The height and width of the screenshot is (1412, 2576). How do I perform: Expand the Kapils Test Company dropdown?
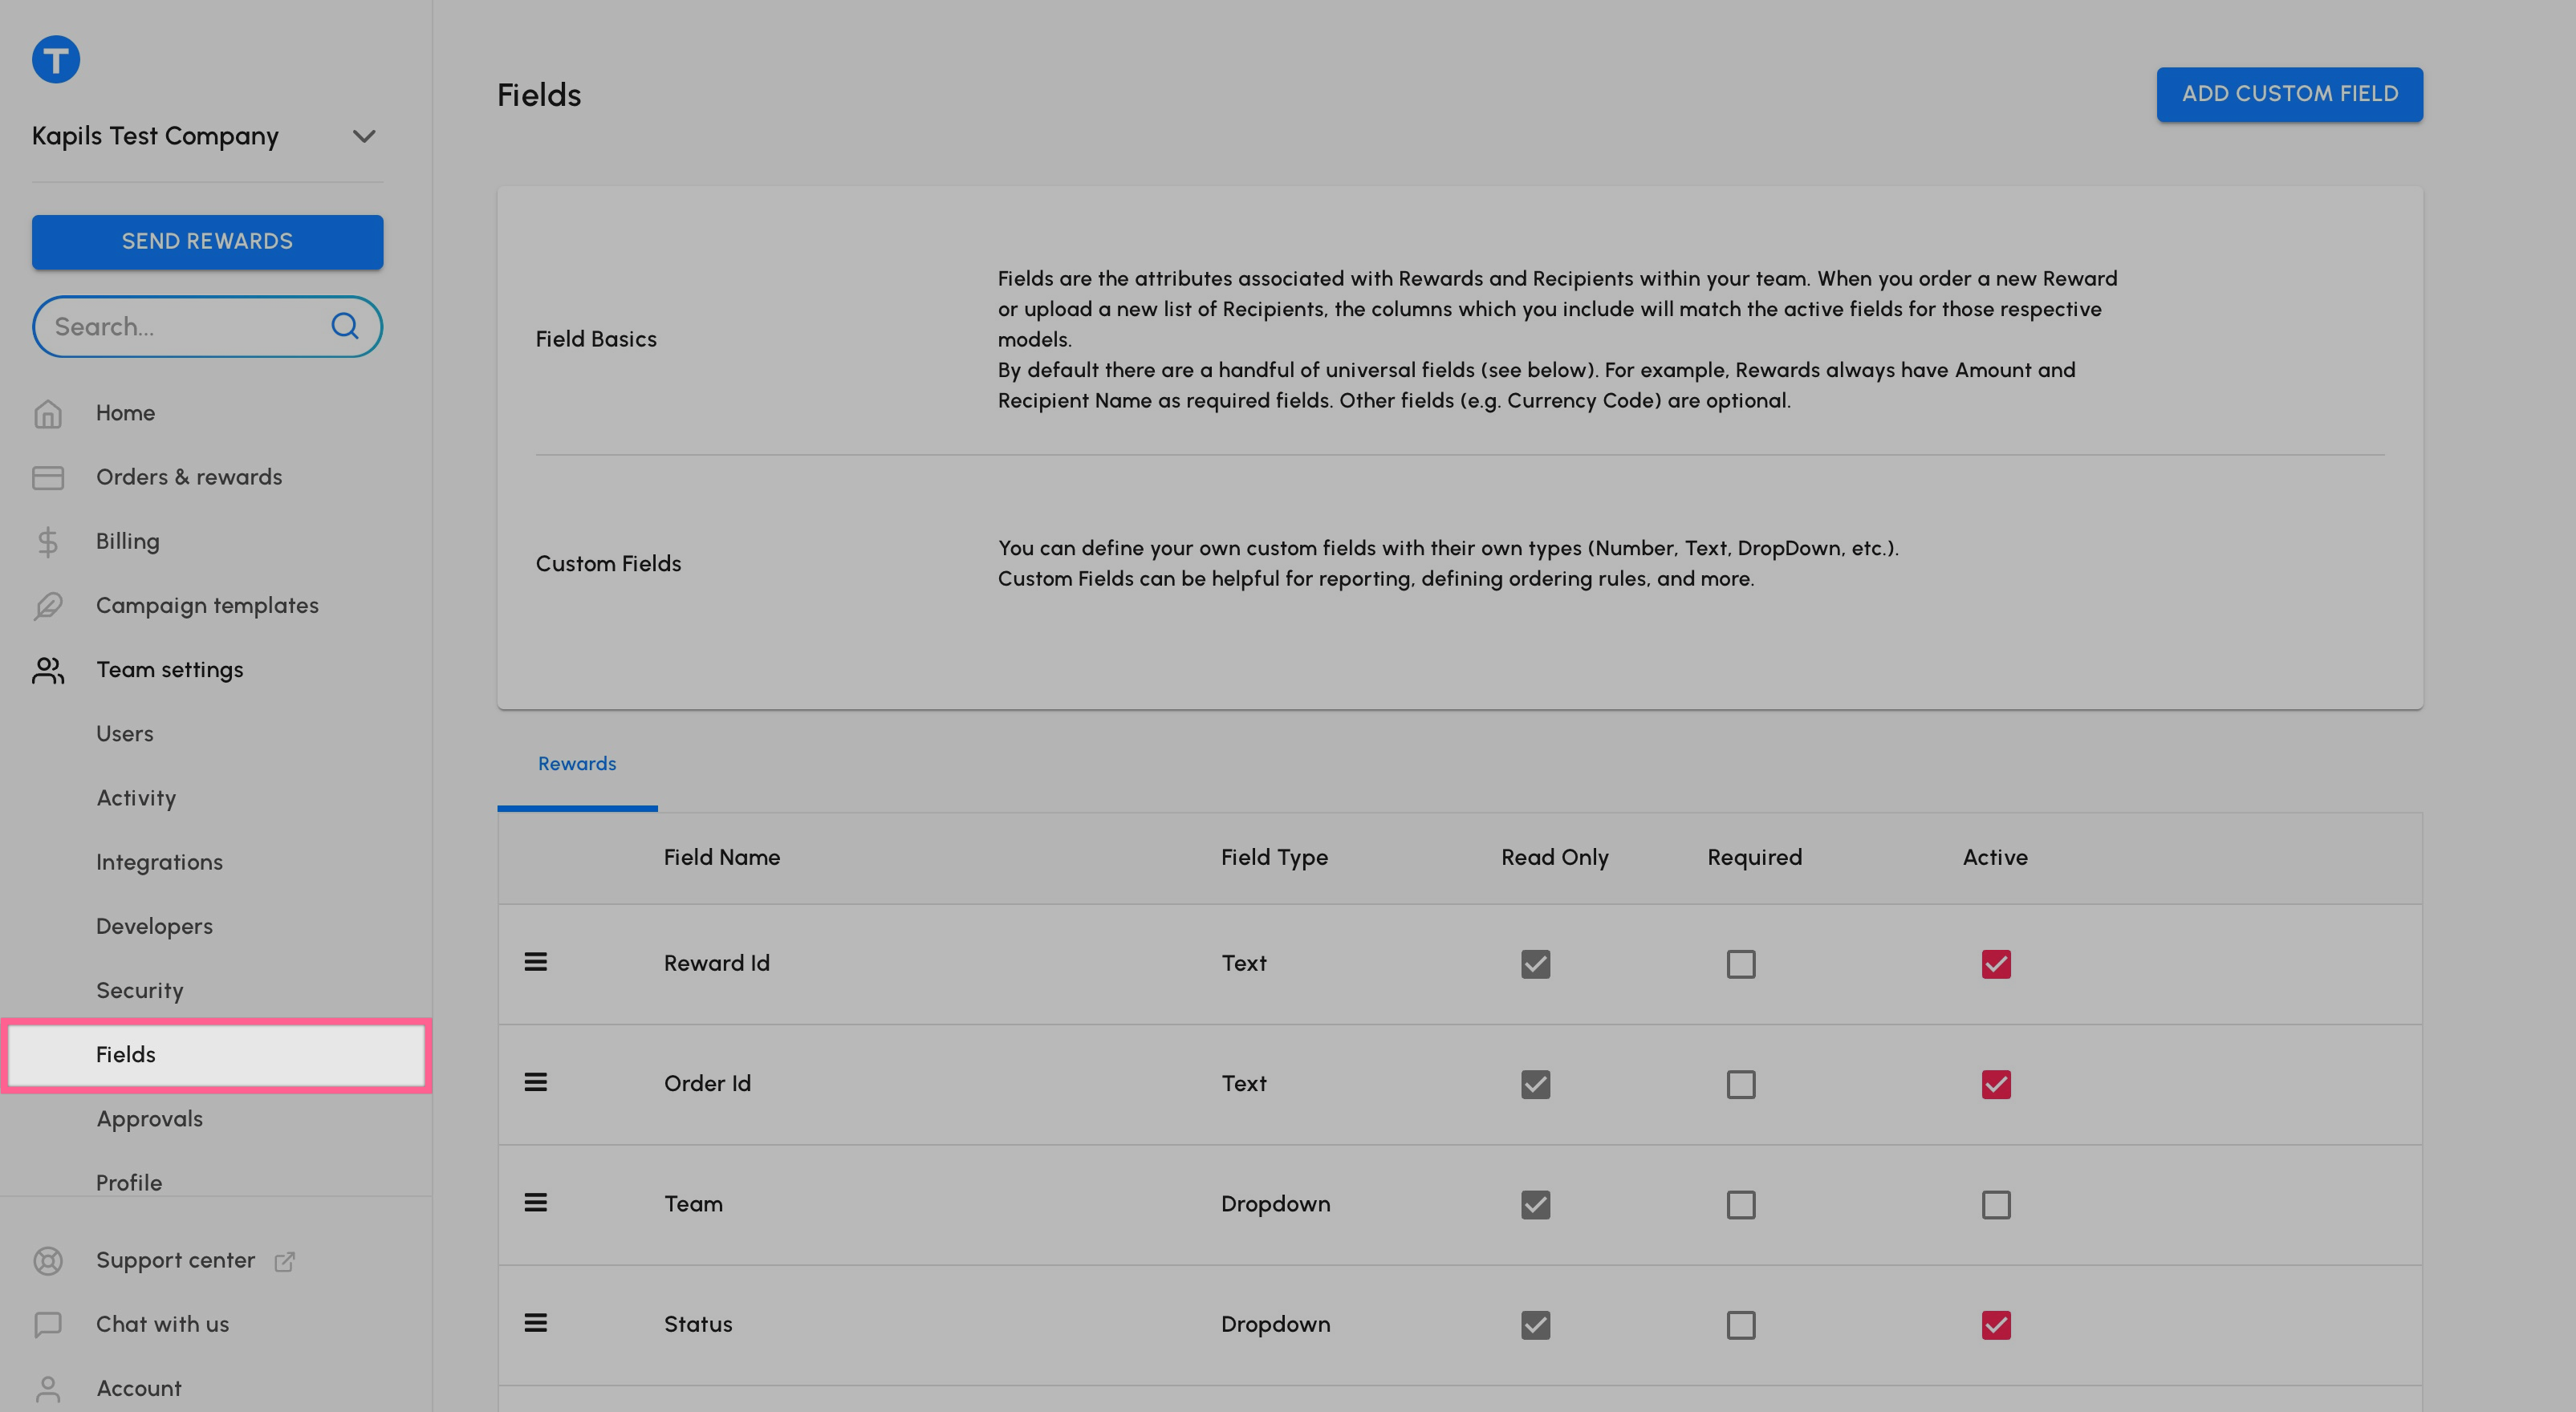(x=364, y=136)
